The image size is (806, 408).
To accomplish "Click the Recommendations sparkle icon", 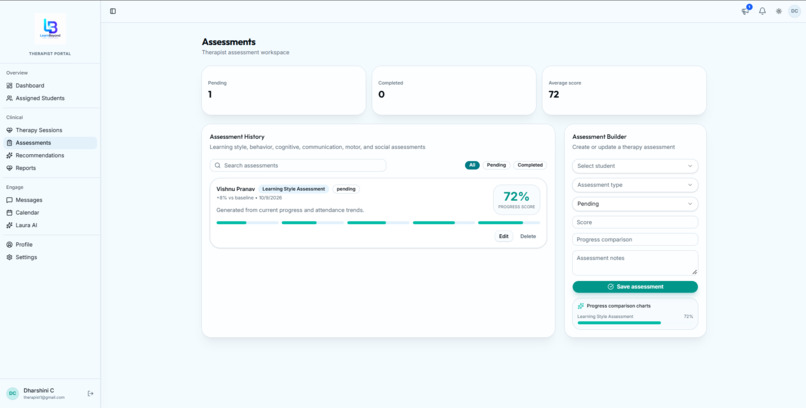I will click(9, 155).
